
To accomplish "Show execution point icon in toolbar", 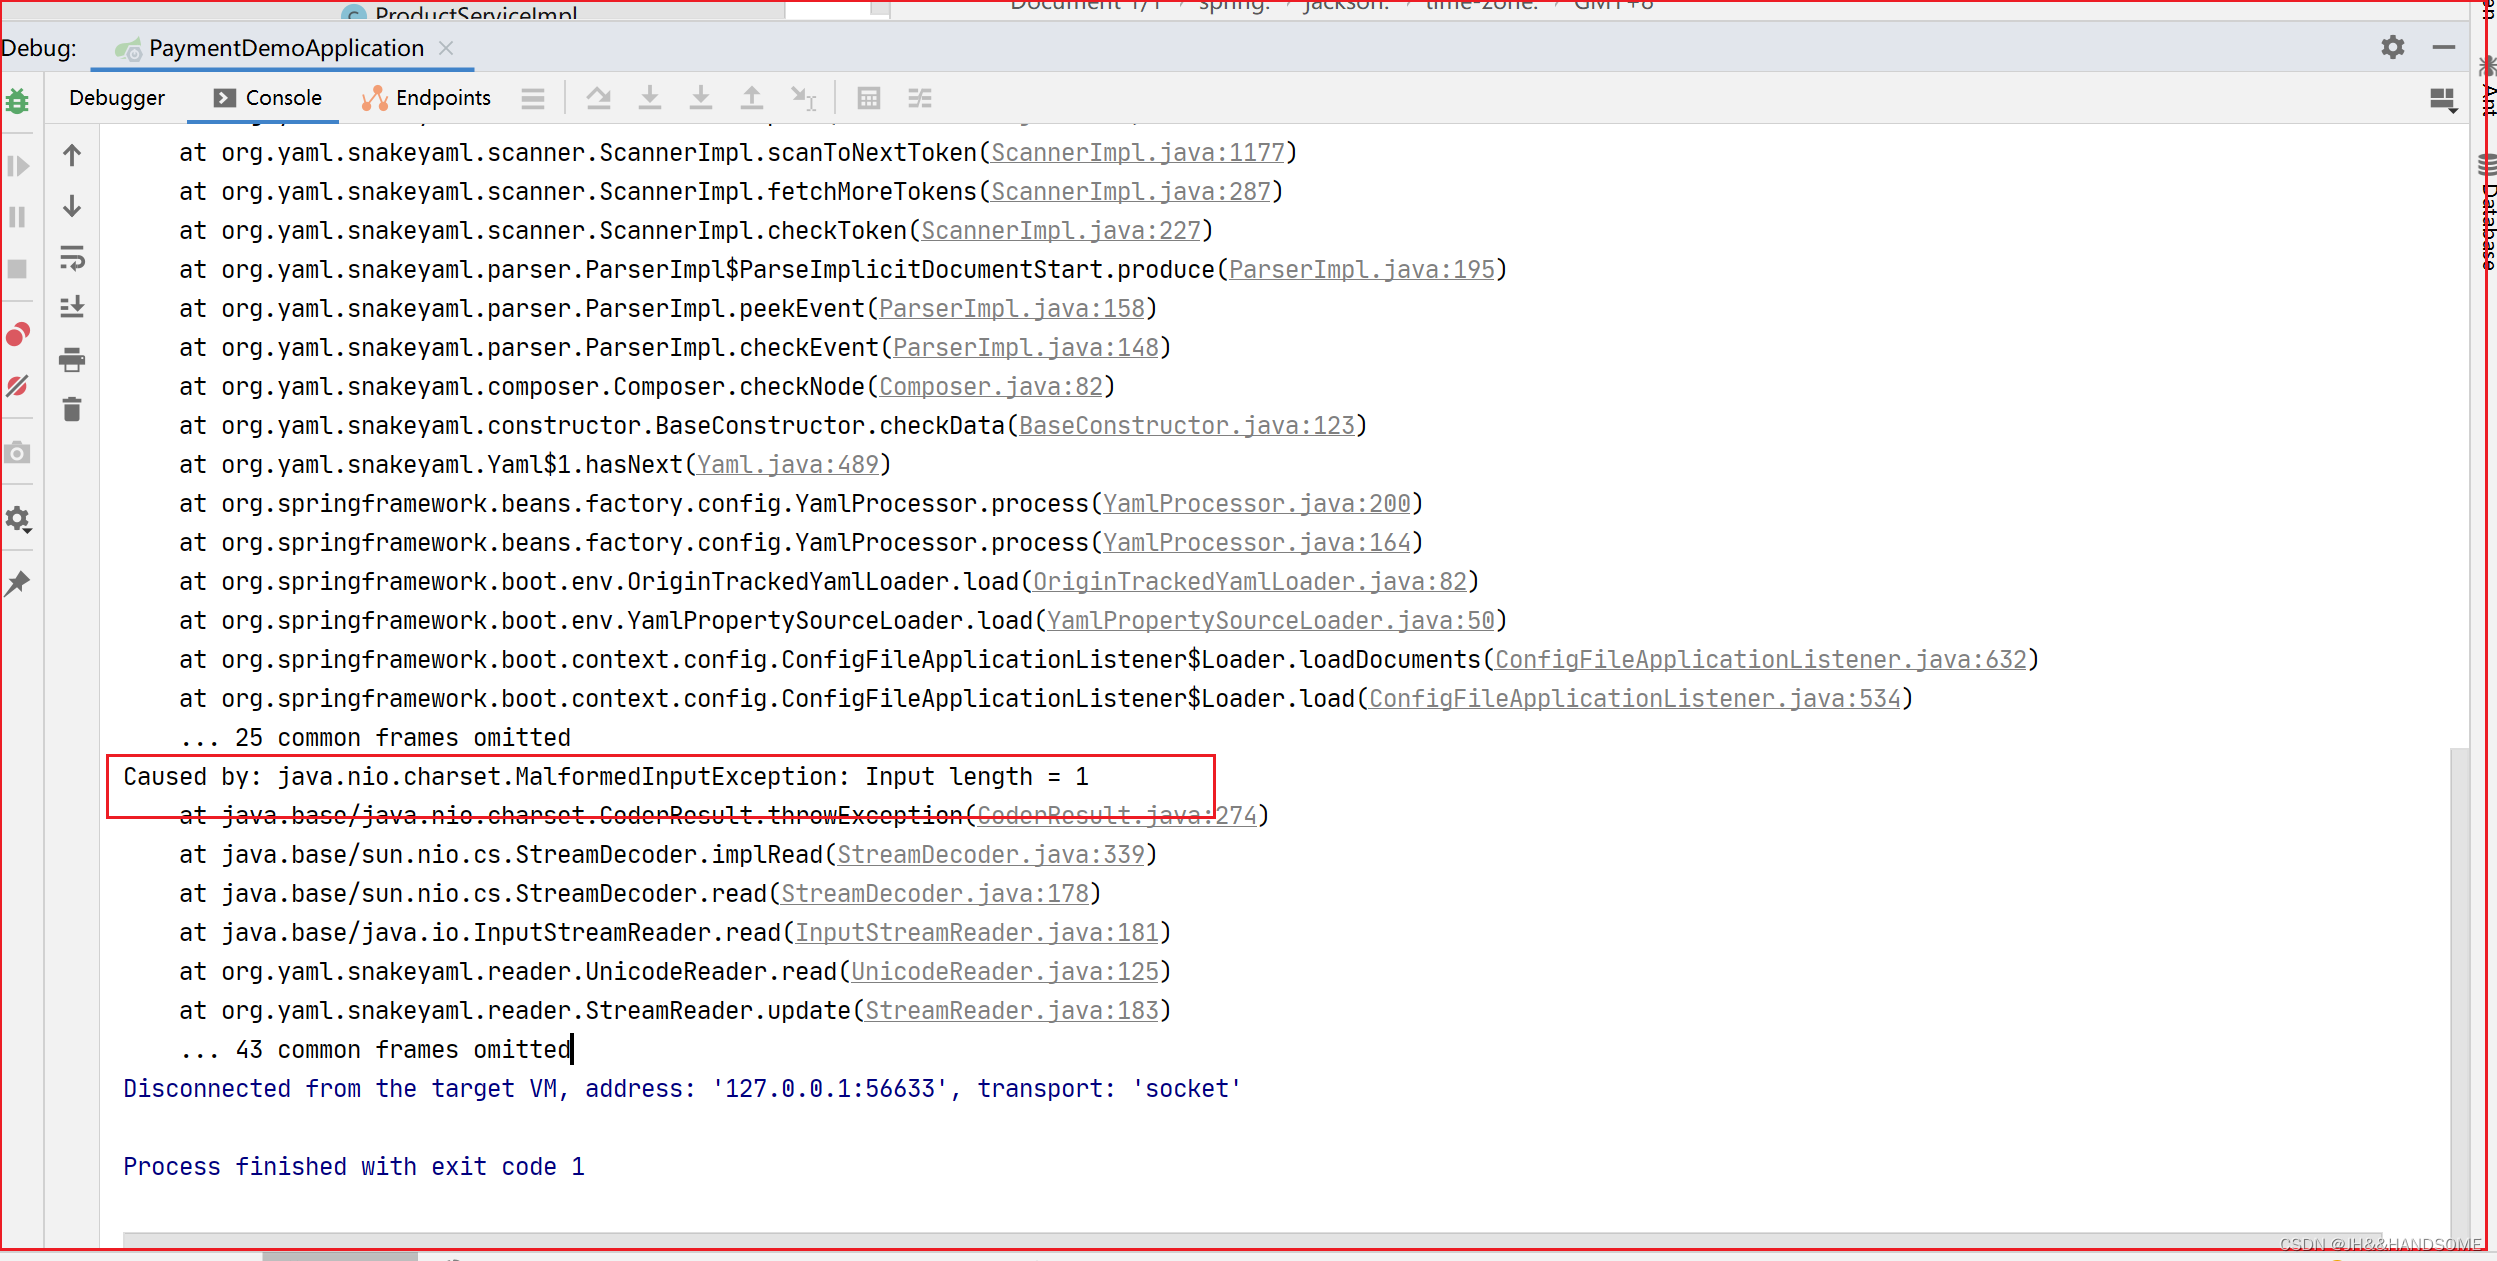I will [x=533, y=98].
